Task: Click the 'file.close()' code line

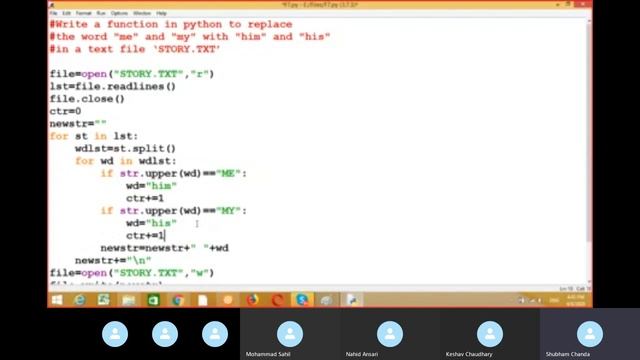Action: 87,99
